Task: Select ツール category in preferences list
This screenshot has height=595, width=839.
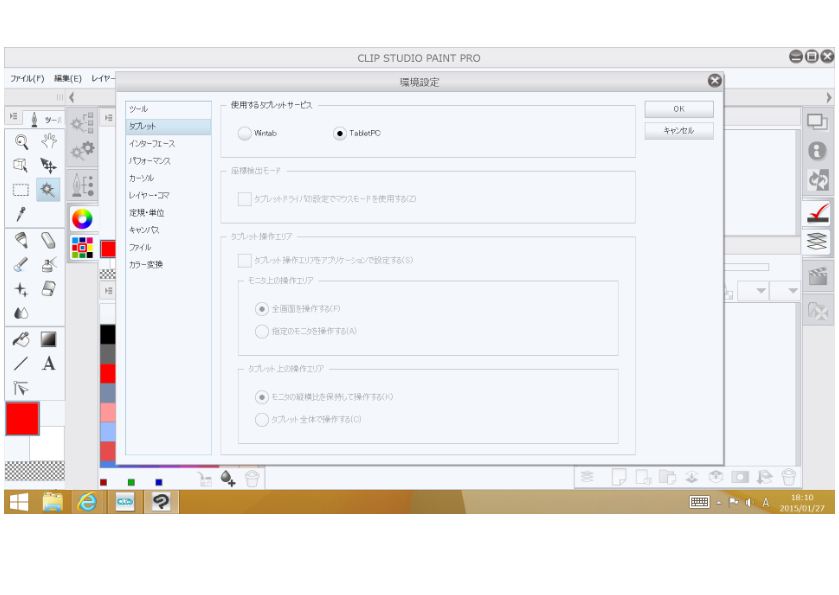Action: (x=168, y=109)
